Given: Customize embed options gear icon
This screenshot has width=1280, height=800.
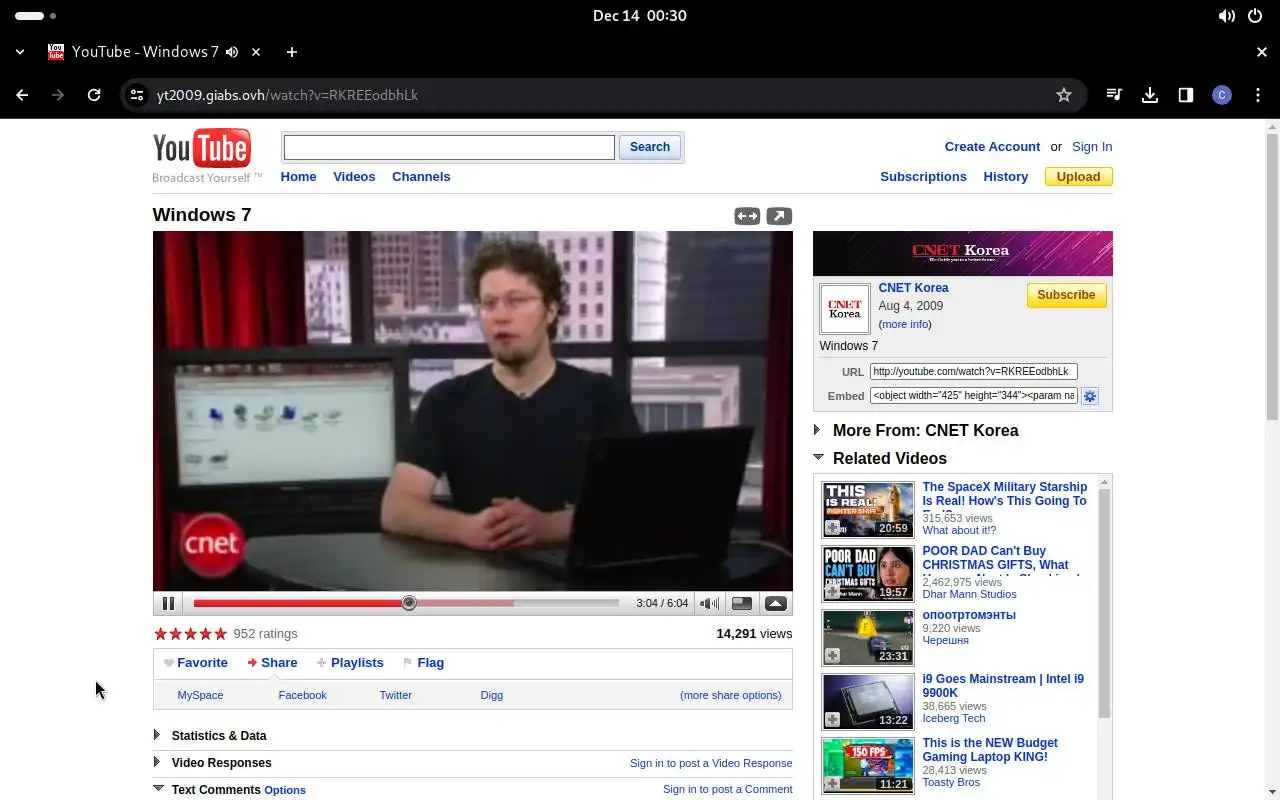Looking at the screenshot, I should (x=1090, y=396).
